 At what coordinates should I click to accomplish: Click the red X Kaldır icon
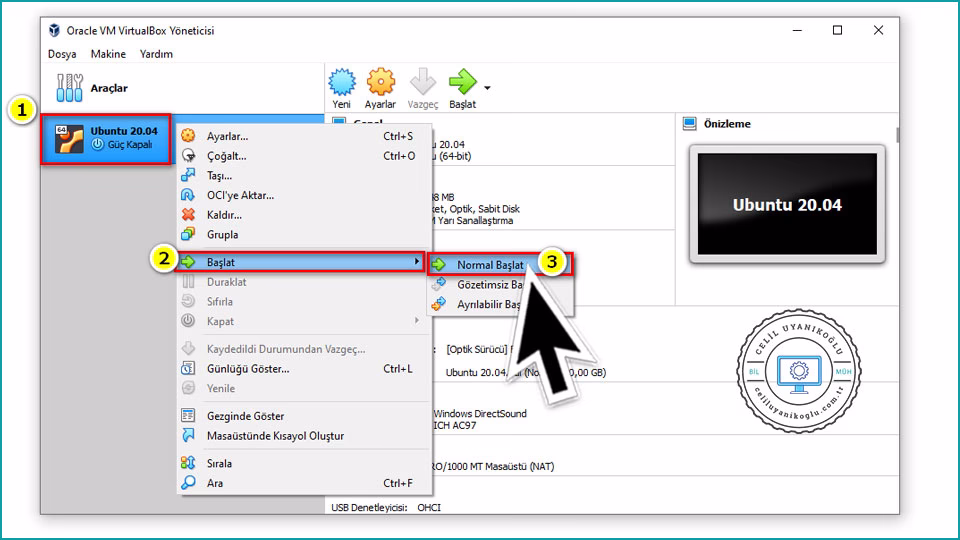(188, 214)
